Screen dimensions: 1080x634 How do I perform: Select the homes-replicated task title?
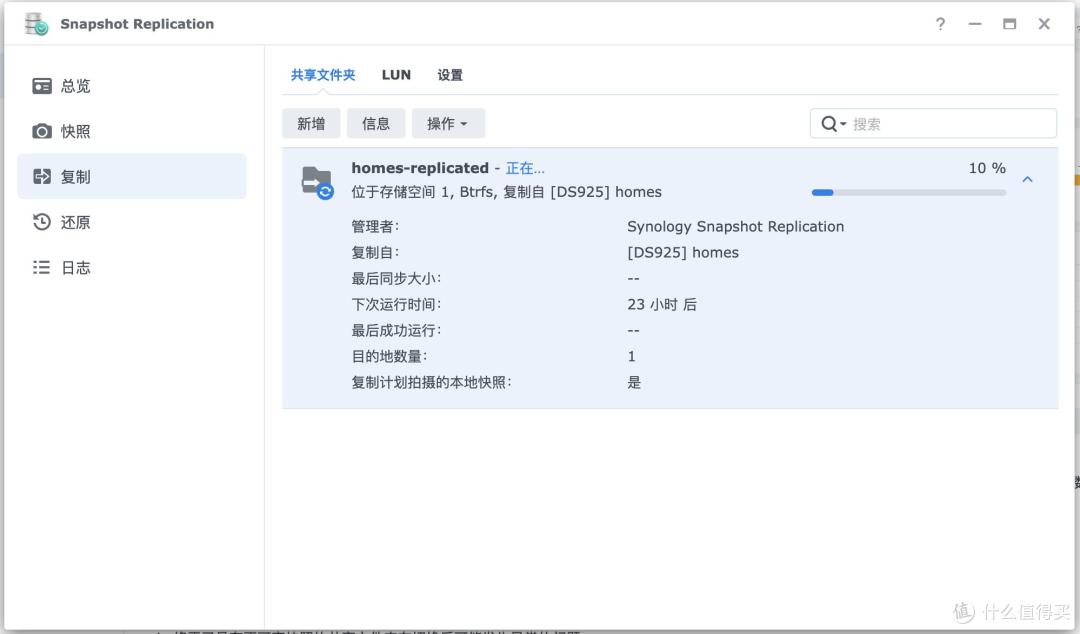420,168
